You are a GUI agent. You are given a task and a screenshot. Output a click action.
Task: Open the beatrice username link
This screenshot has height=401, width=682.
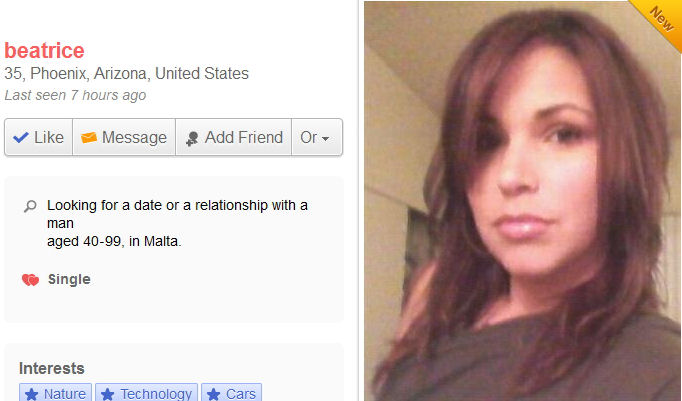point(44,50)
